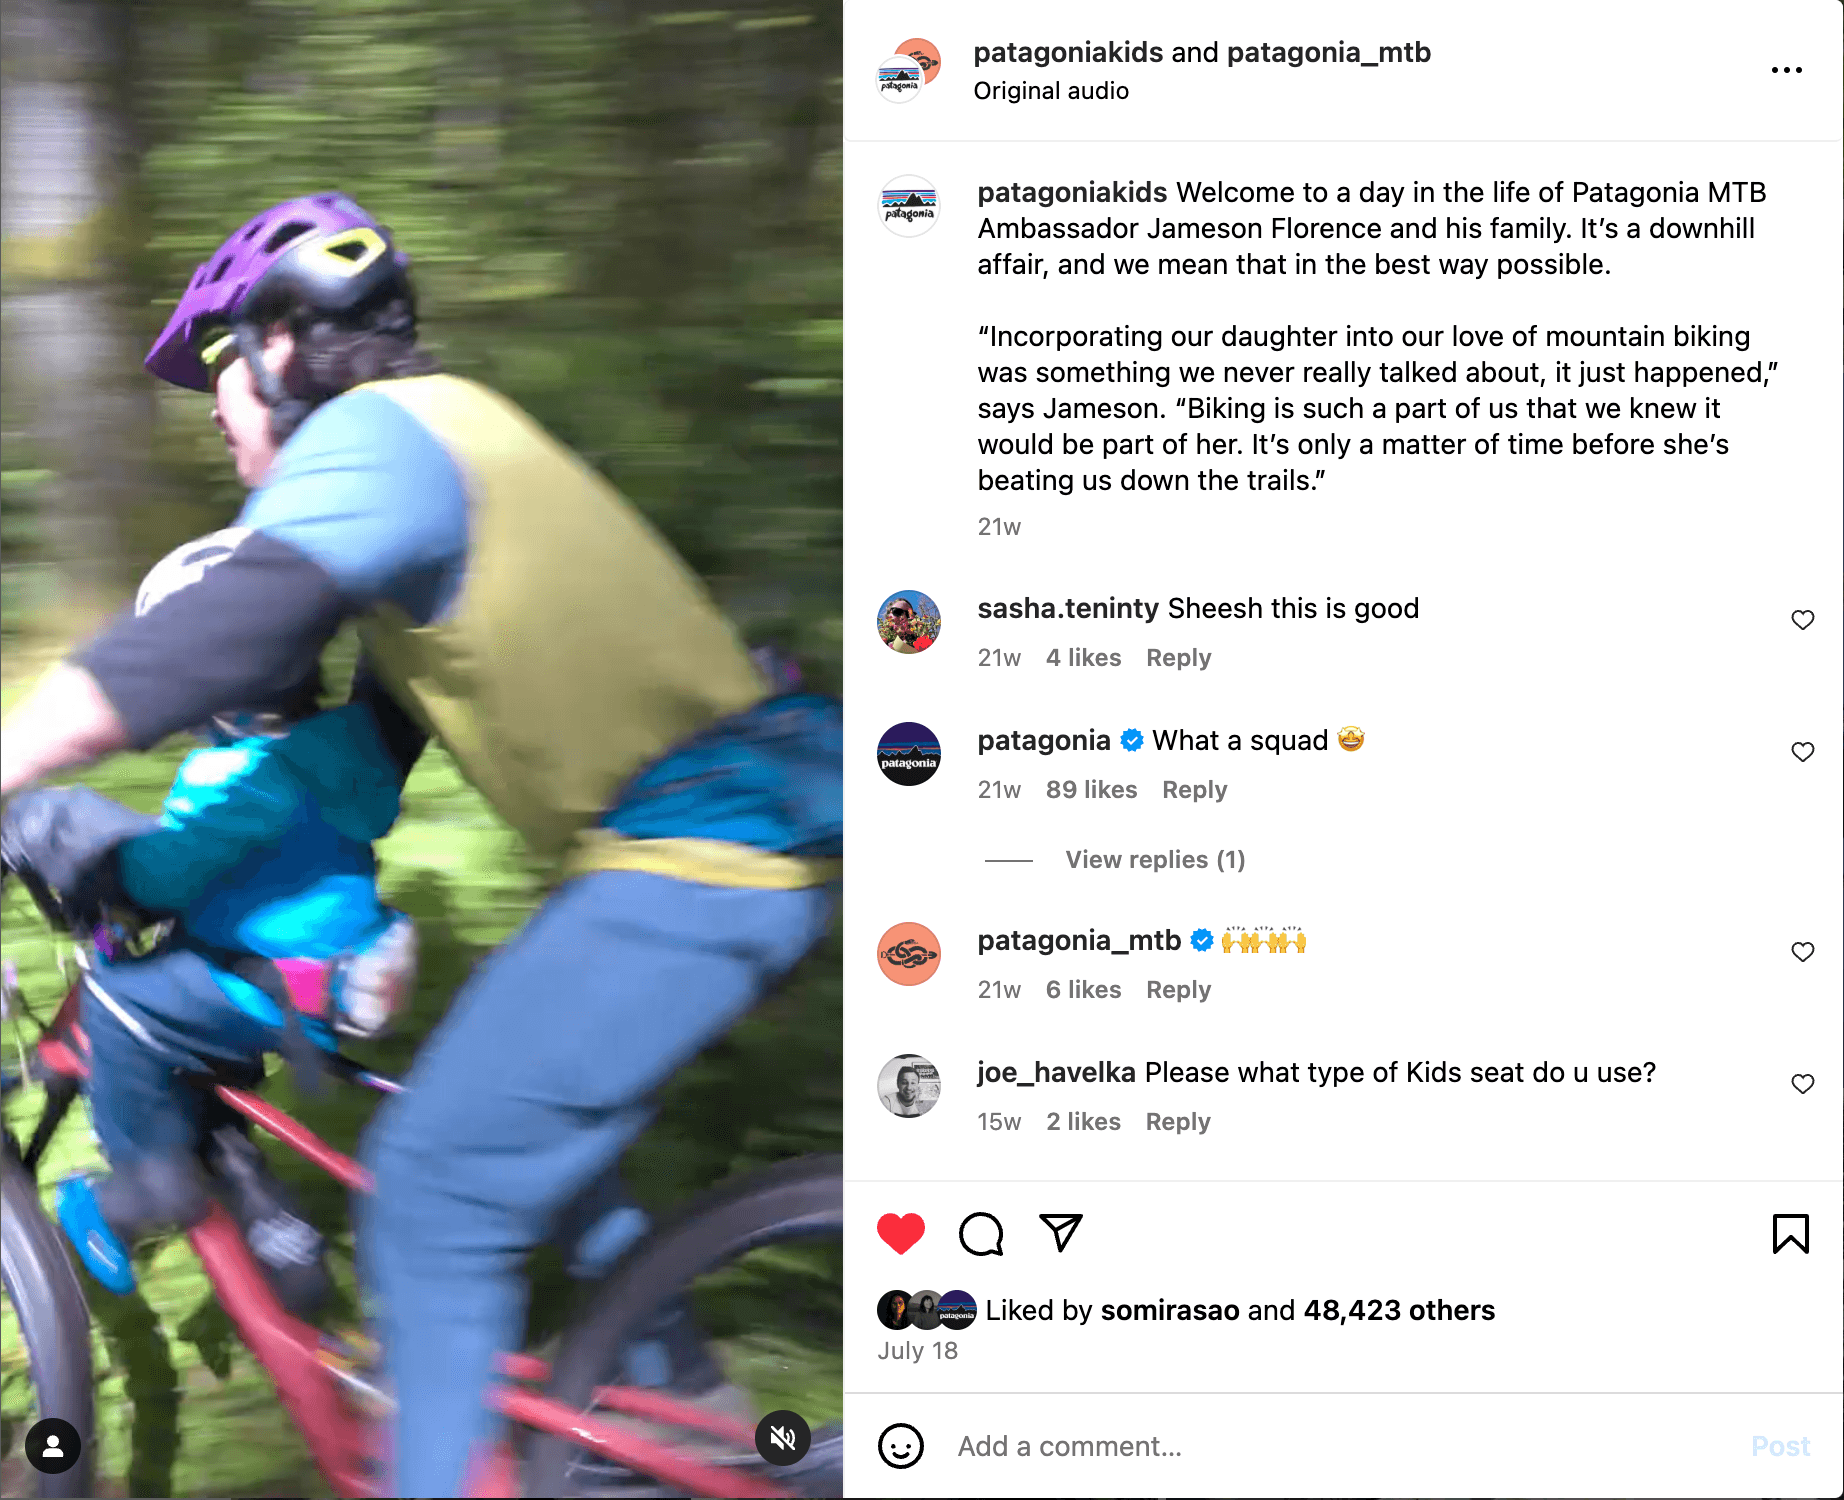Unlike the post with red heart
Image resolution: width=1844 pixels, height=1500 pixels.
click(900, 1233)
